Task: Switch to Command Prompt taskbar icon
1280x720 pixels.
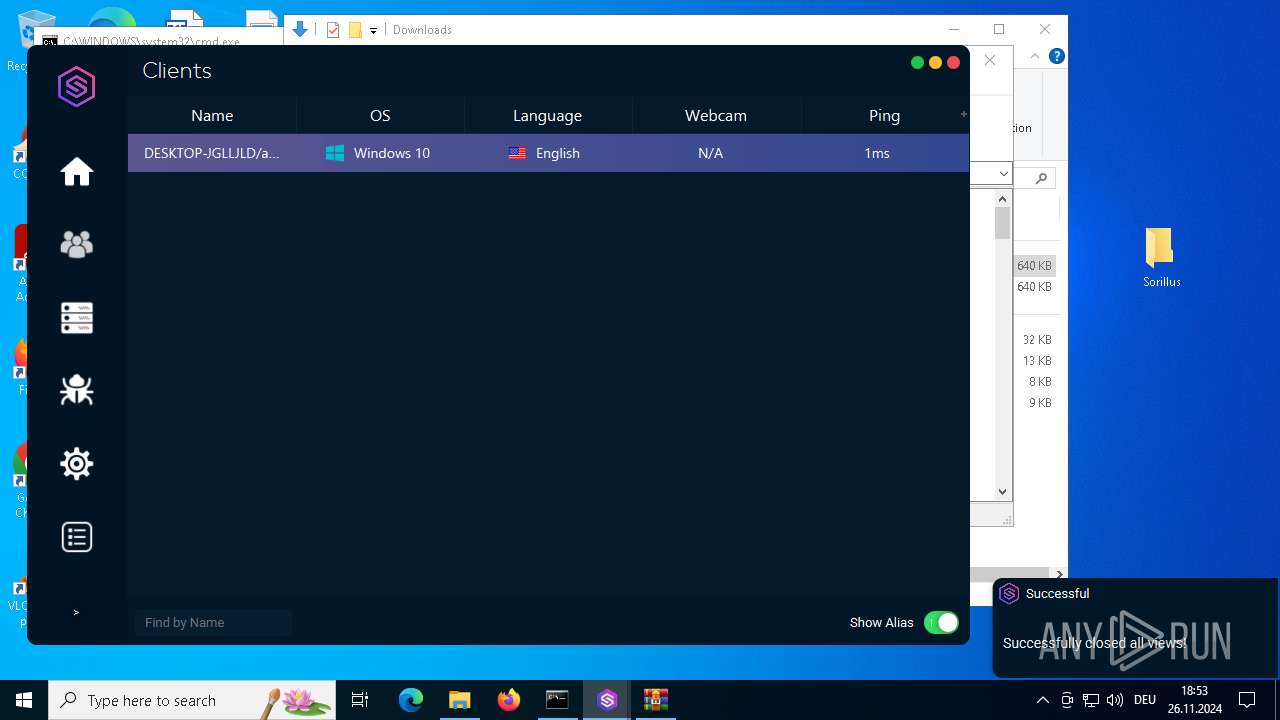Action: click(x=557, y=700)
